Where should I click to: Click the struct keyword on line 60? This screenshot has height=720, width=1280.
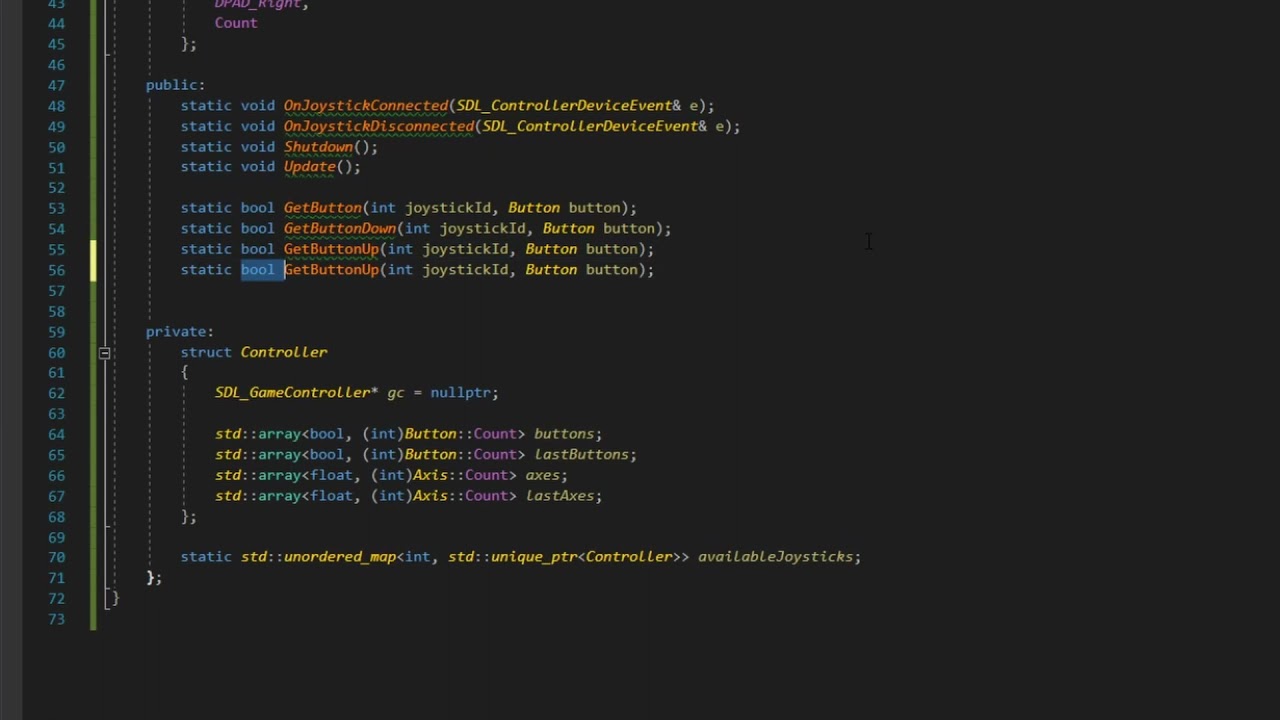pos(206,352)
